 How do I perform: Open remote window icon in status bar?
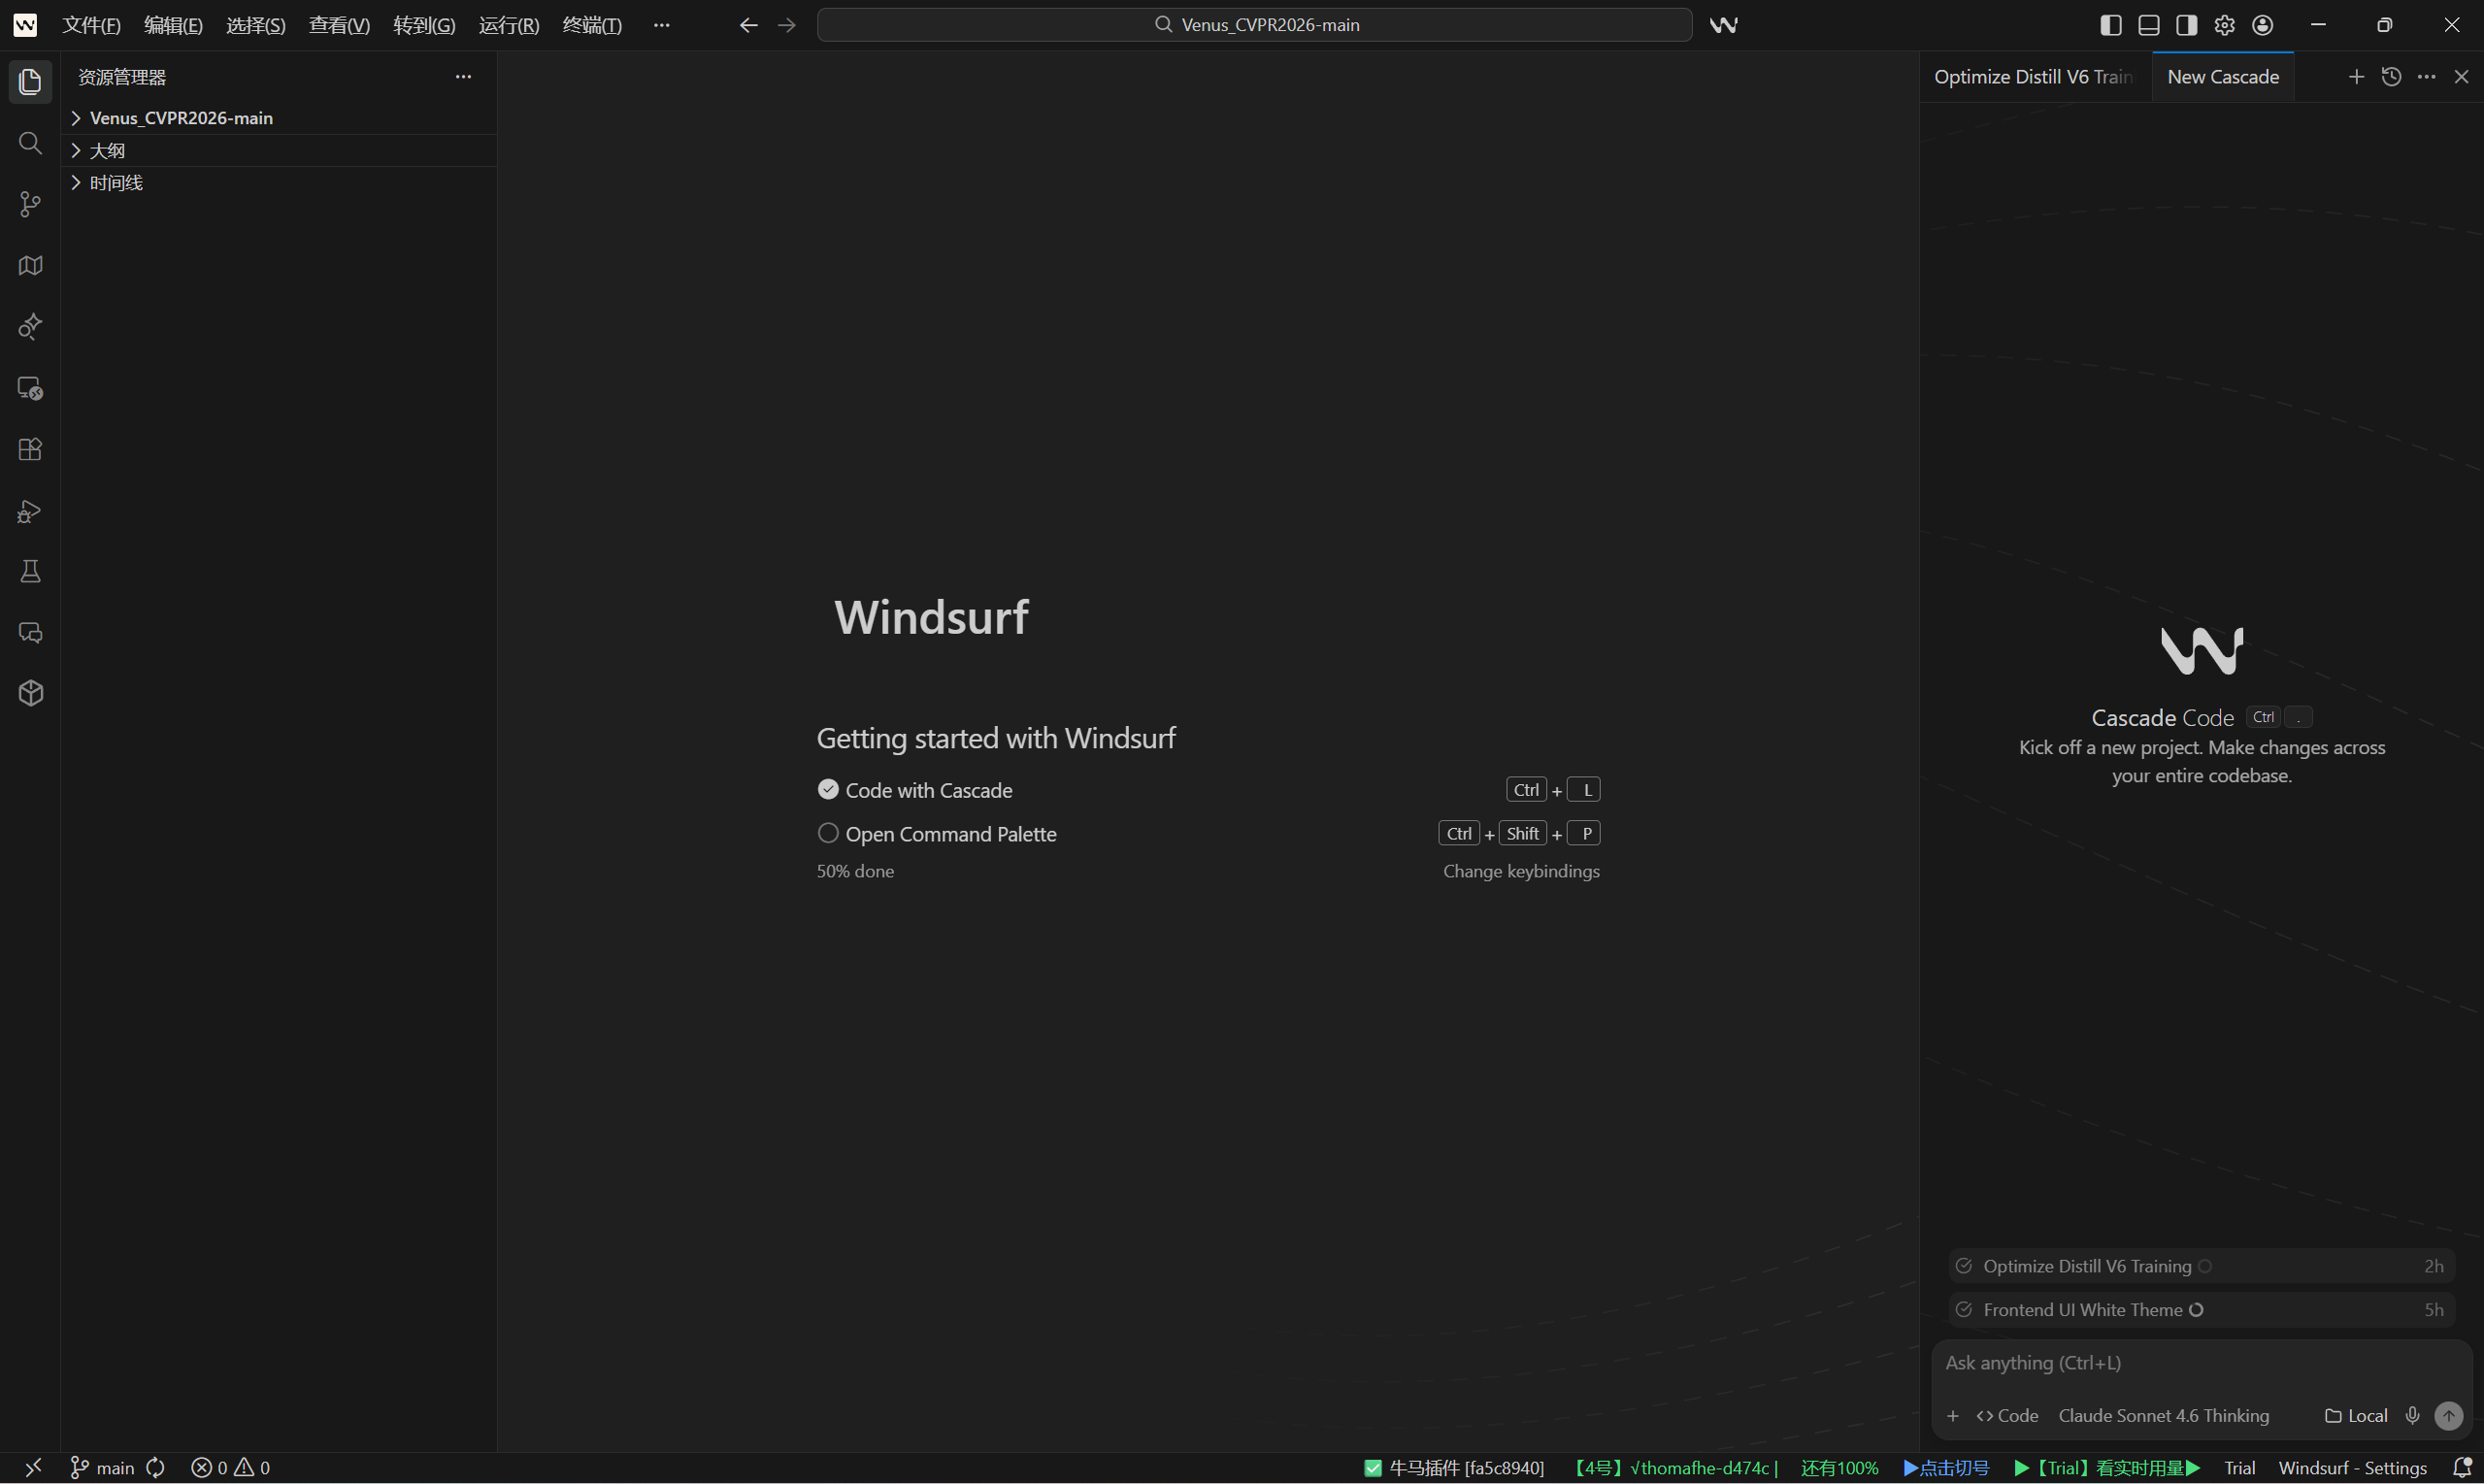coord(33,1468)
